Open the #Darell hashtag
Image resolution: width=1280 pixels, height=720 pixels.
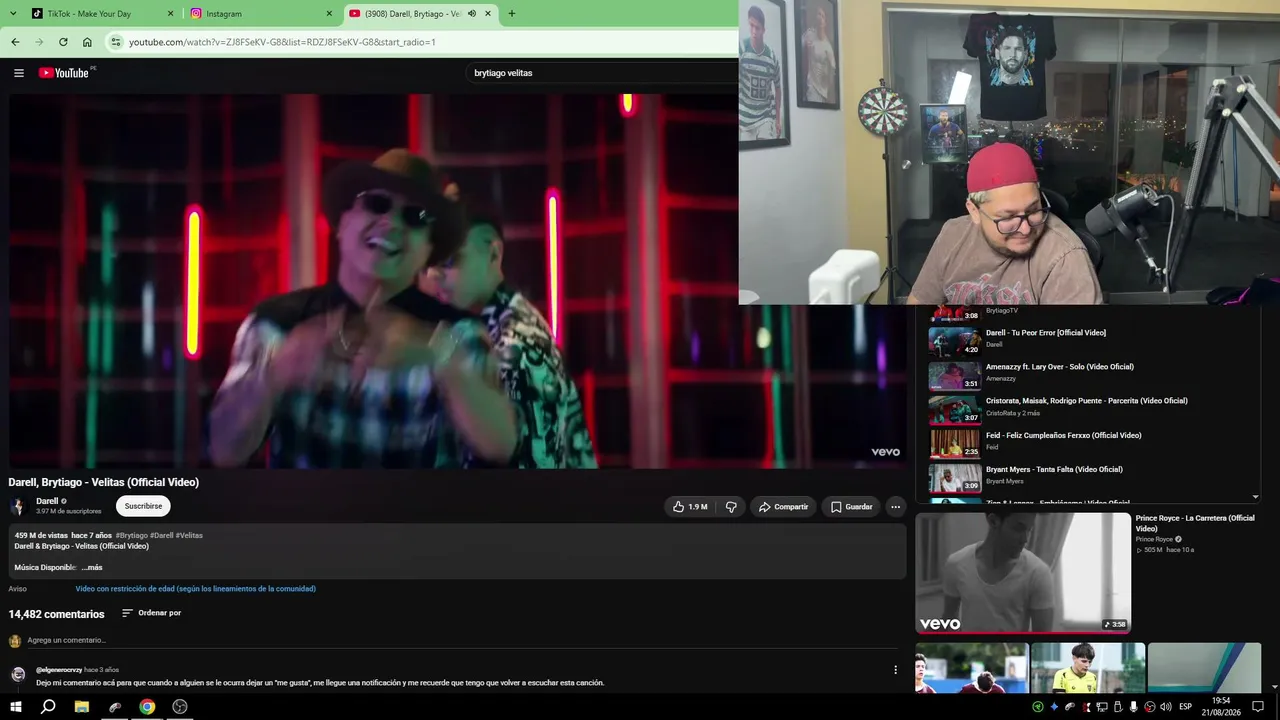(161, 535)
